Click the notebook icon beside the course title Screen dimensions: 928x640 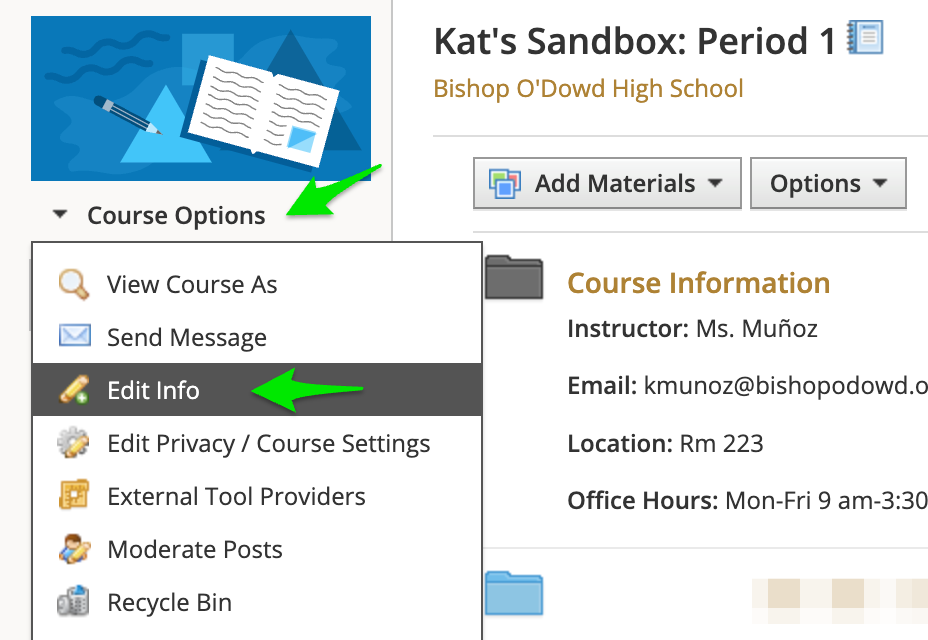click(865, 38)
